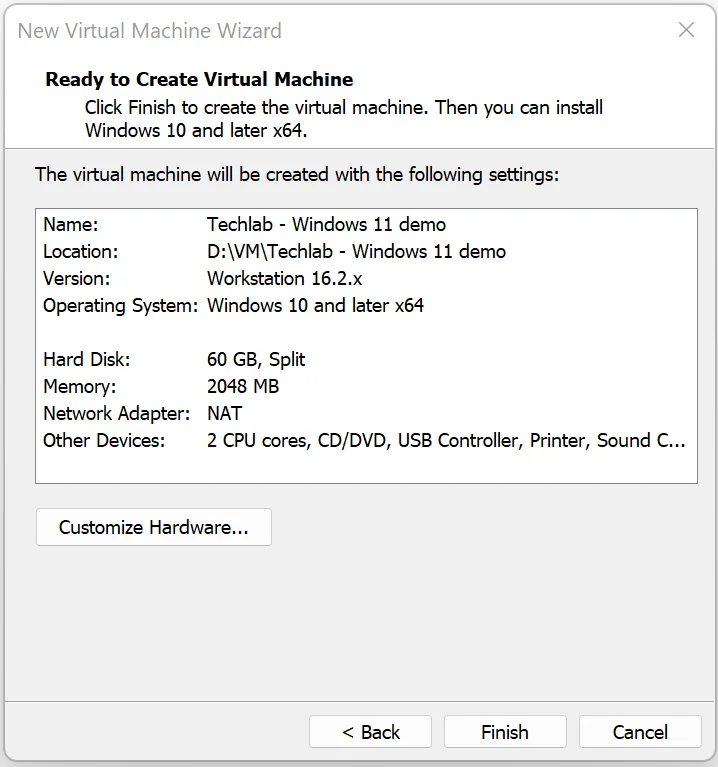Click the 'Ready to Create Virtual Machine' heading

[x=199, y=79]
